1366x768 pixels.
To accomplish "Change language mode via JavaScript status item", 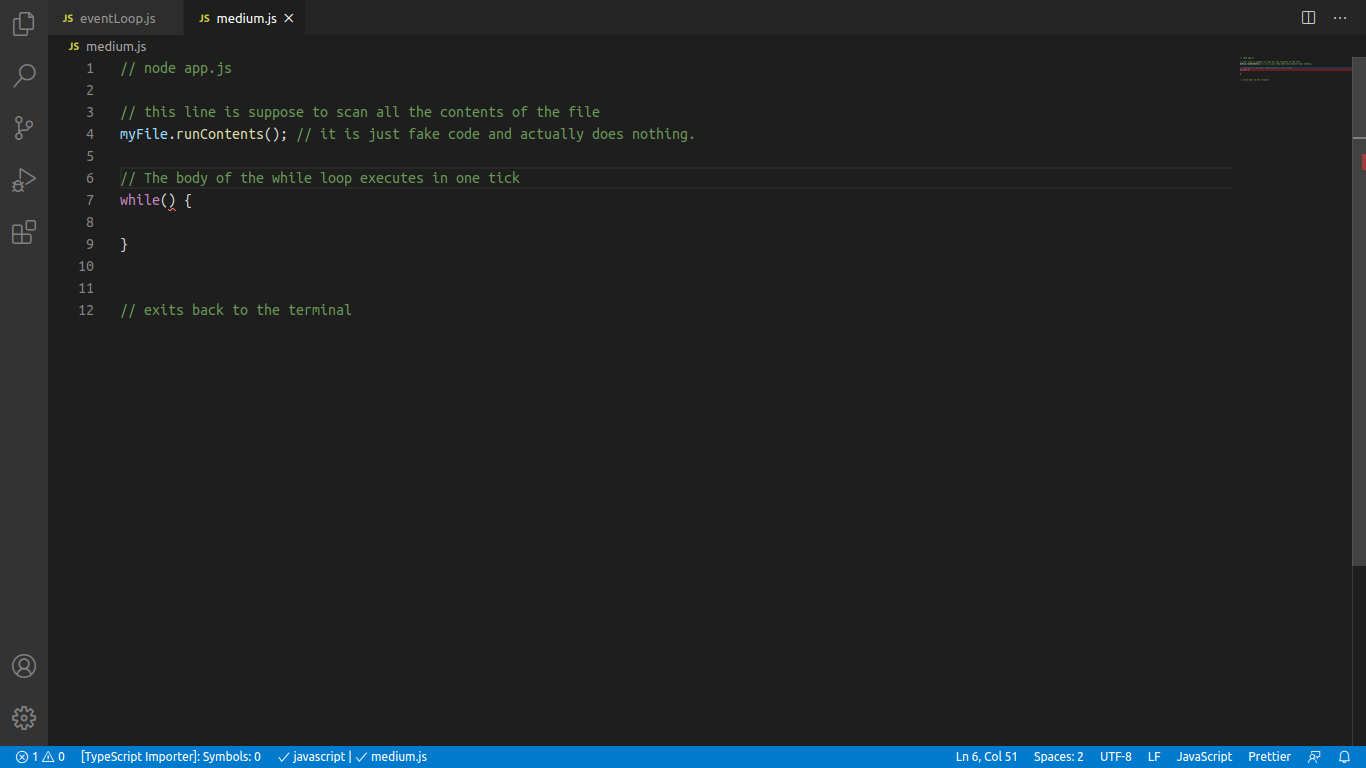I will [1203, 757].
